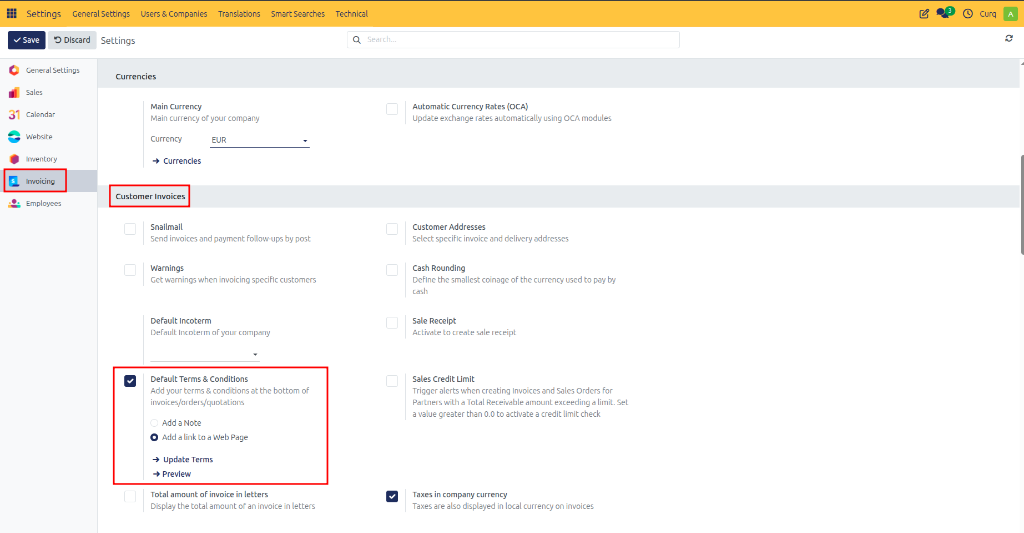Enable Cash Rounding checkbox
This screenshot has width=1024, height=533.
tap(392, 270)
